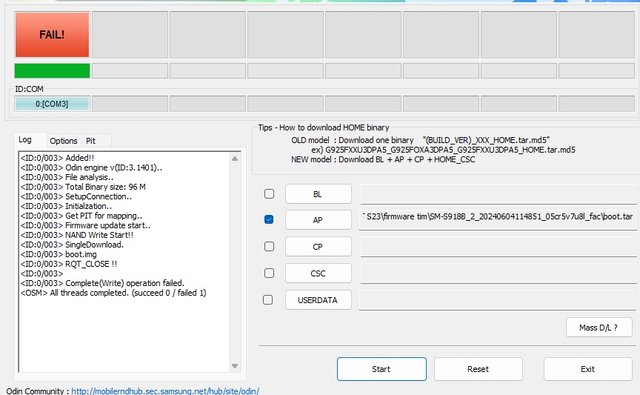Viewport: 640px width, 395px height.
Task: Choose a file with the AP button
Action: point(318,220)
